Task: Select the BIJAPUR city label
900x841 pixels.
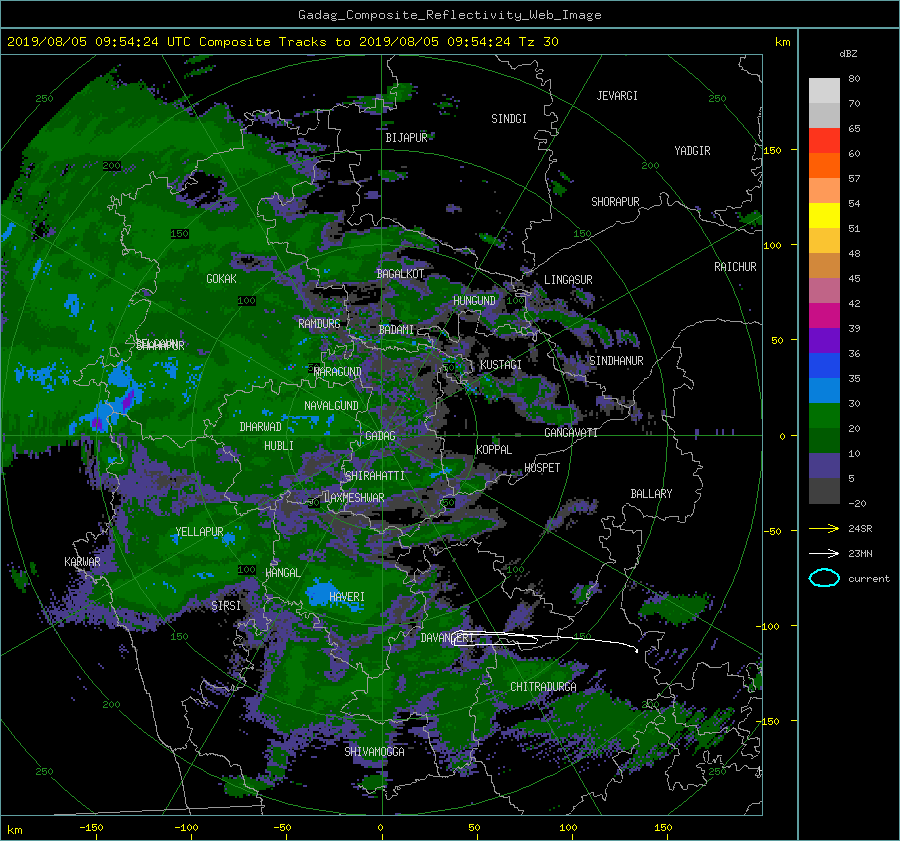Action: (x=406, y=138)
